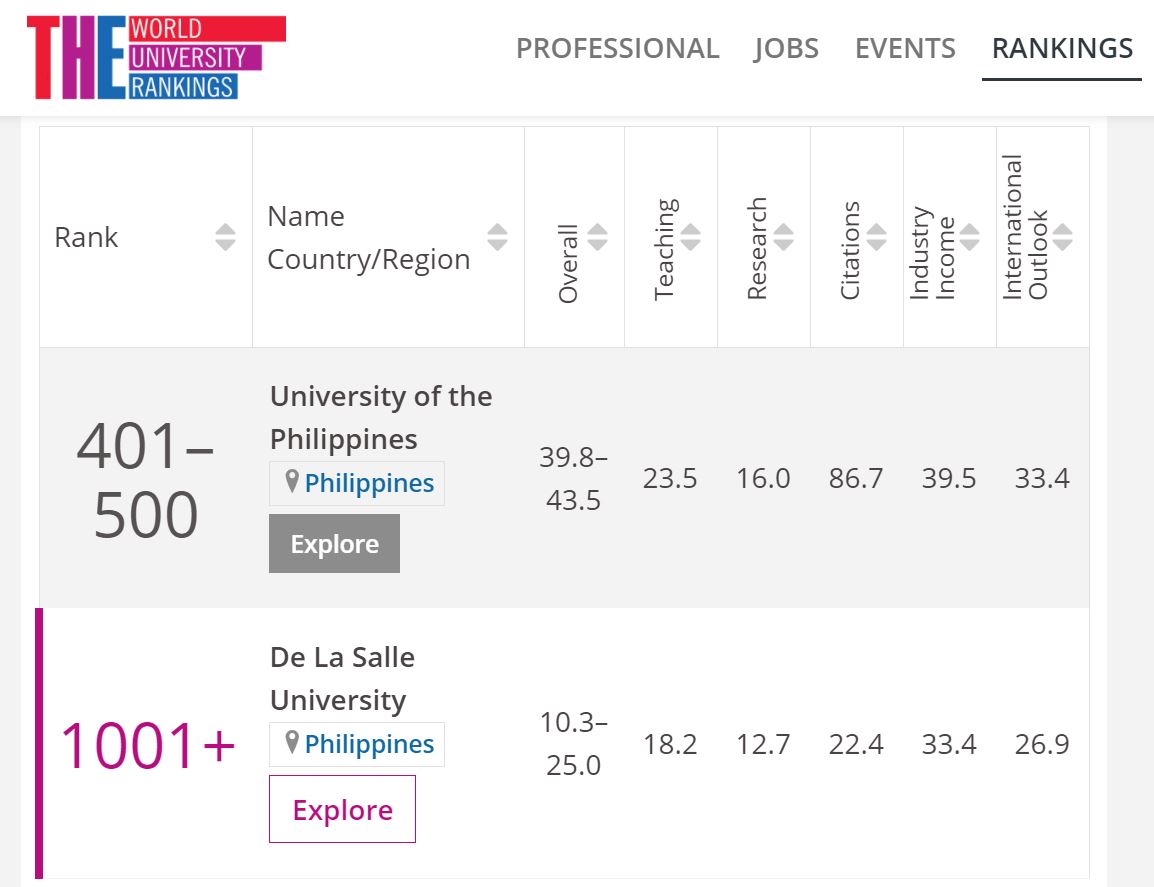Image resolution: width=1154 pixels, height=887 pixels.
Task: Sort by International Outlook arrows
Action: pyautogui.click(x=1063, y=237)
